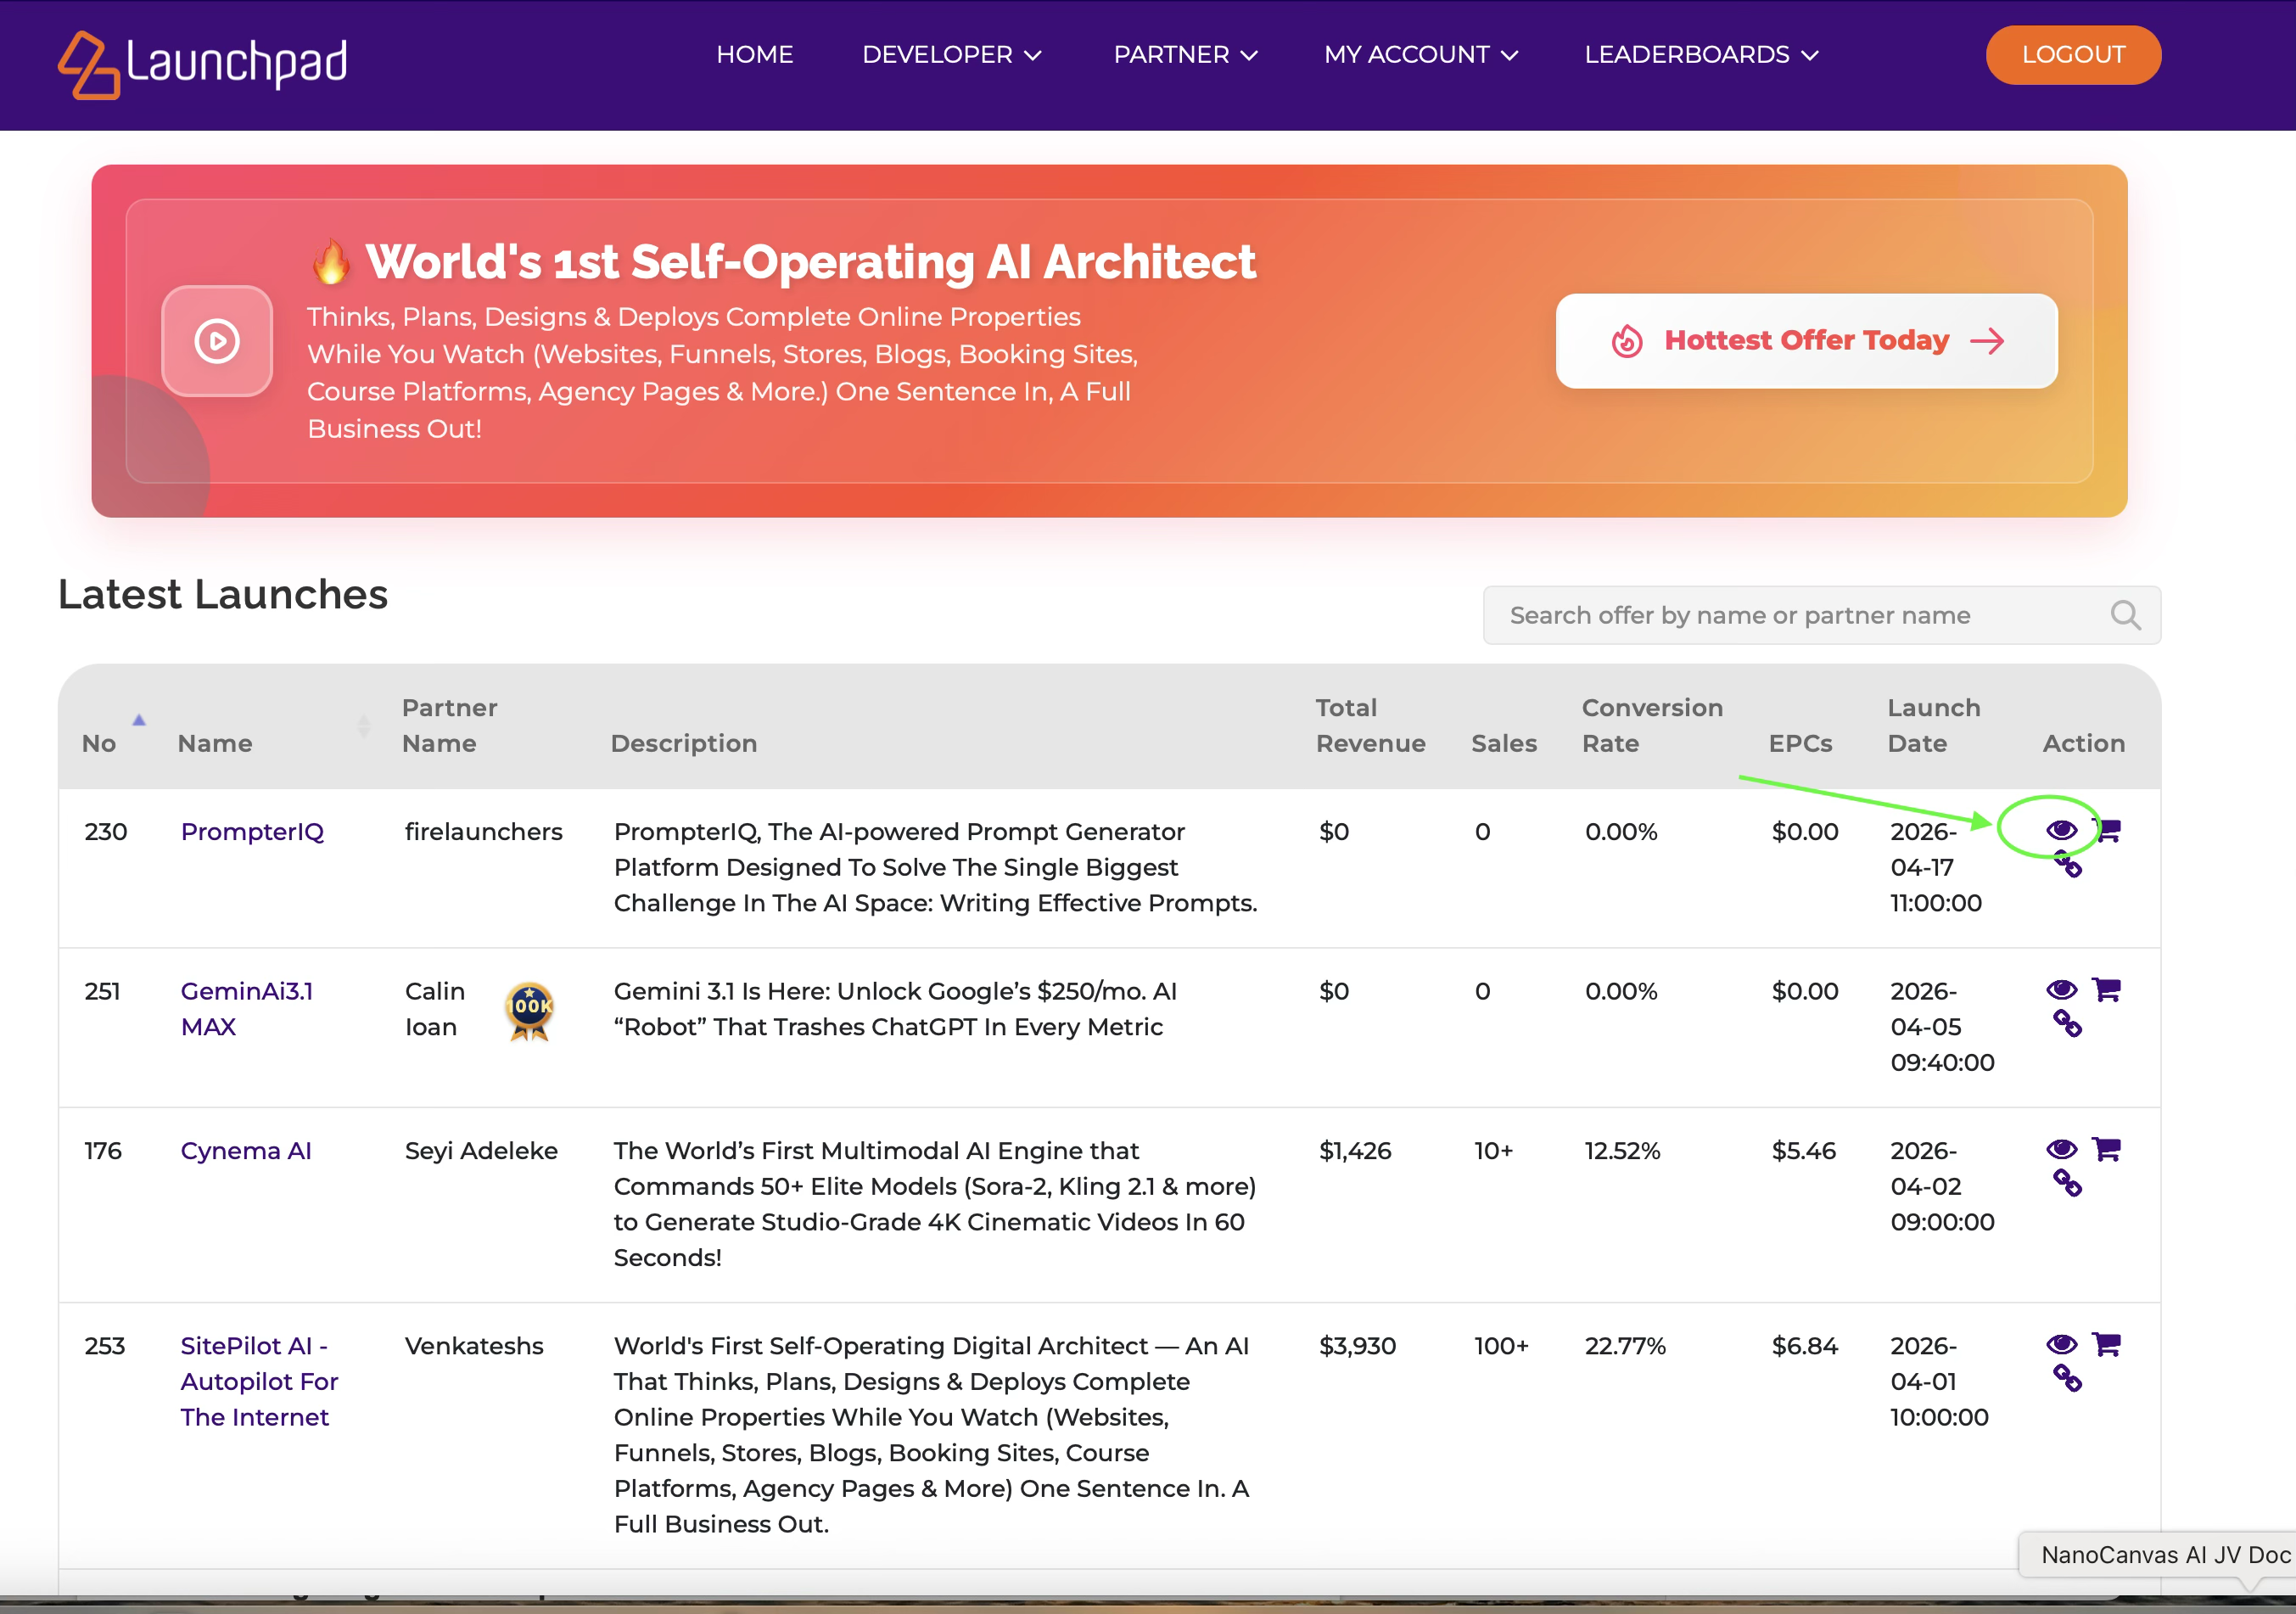Sort table by Name column arrows

(364, 726)
